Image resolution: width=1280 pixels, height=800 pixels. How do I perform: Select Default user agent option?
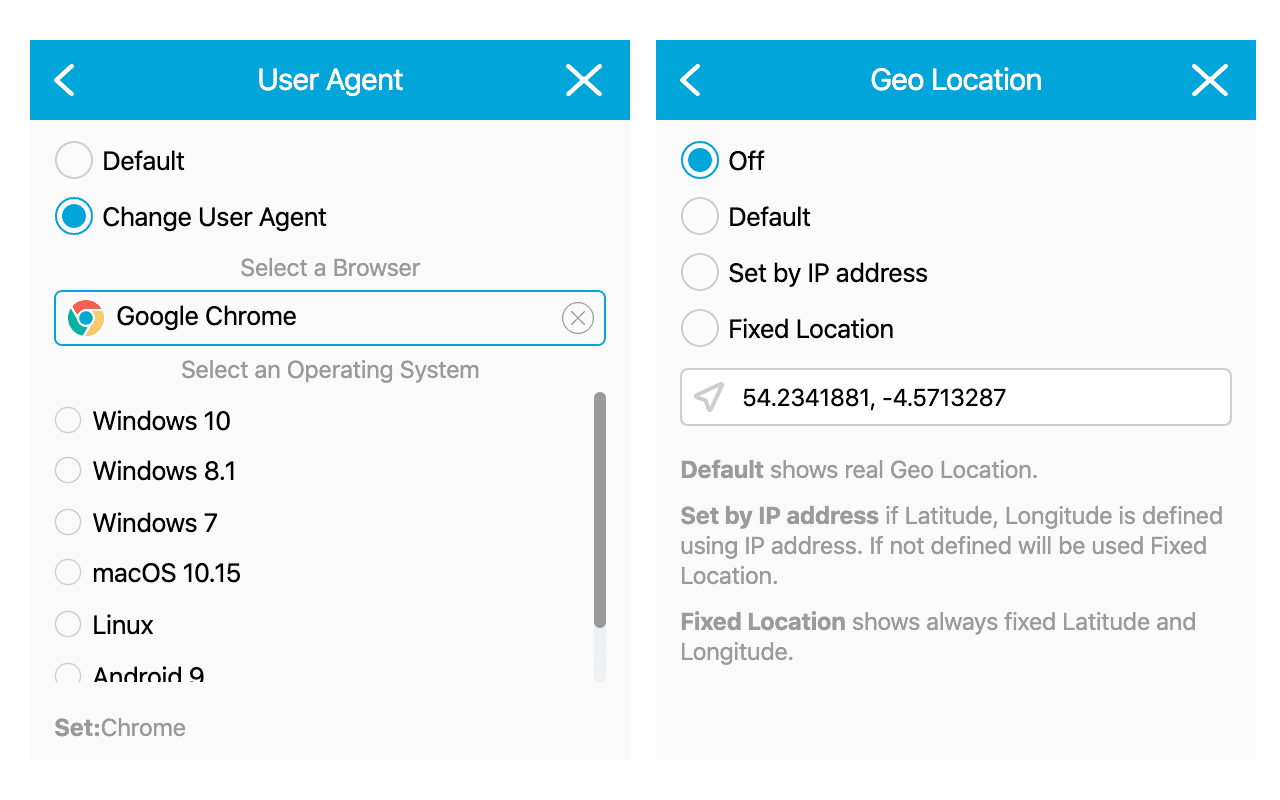click(74, 161)
